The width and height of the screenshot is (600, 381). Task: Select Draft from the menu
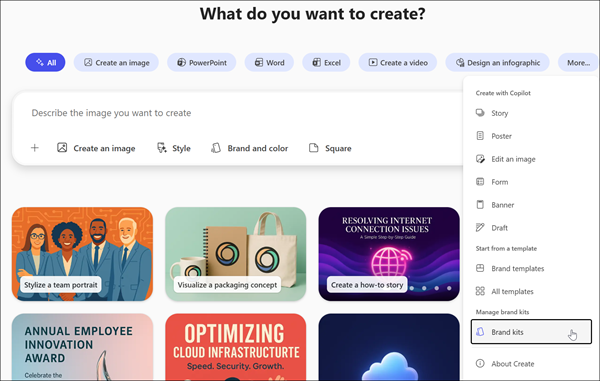(531, 228)
